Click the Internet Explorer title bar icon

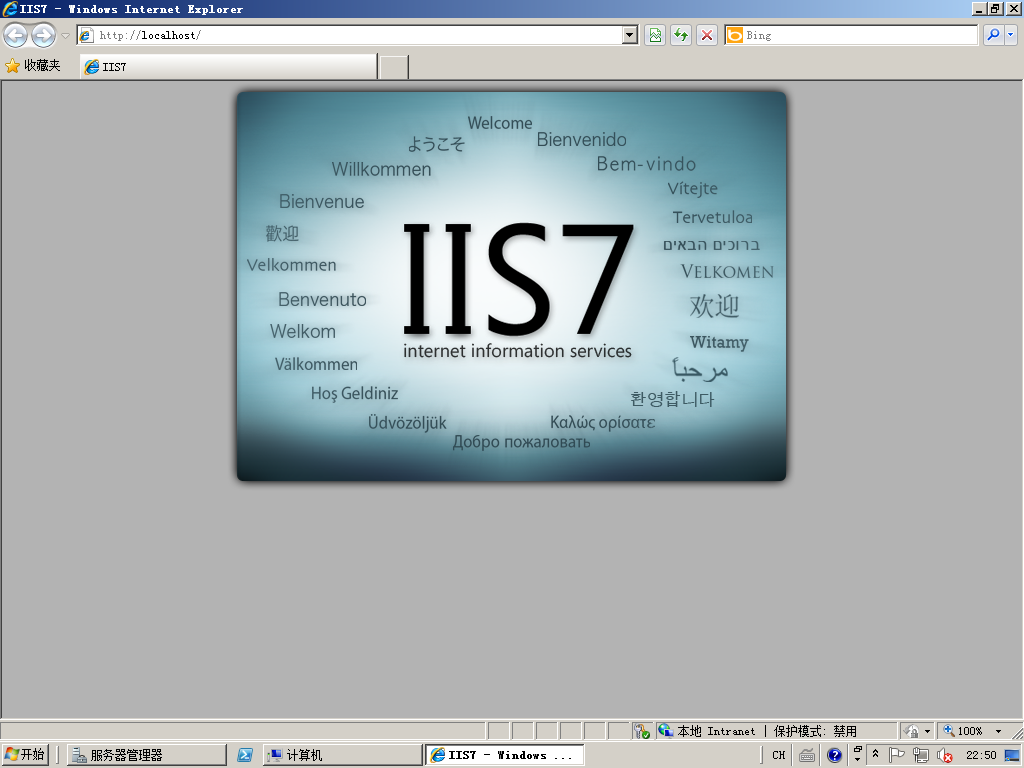click(9, 9)
